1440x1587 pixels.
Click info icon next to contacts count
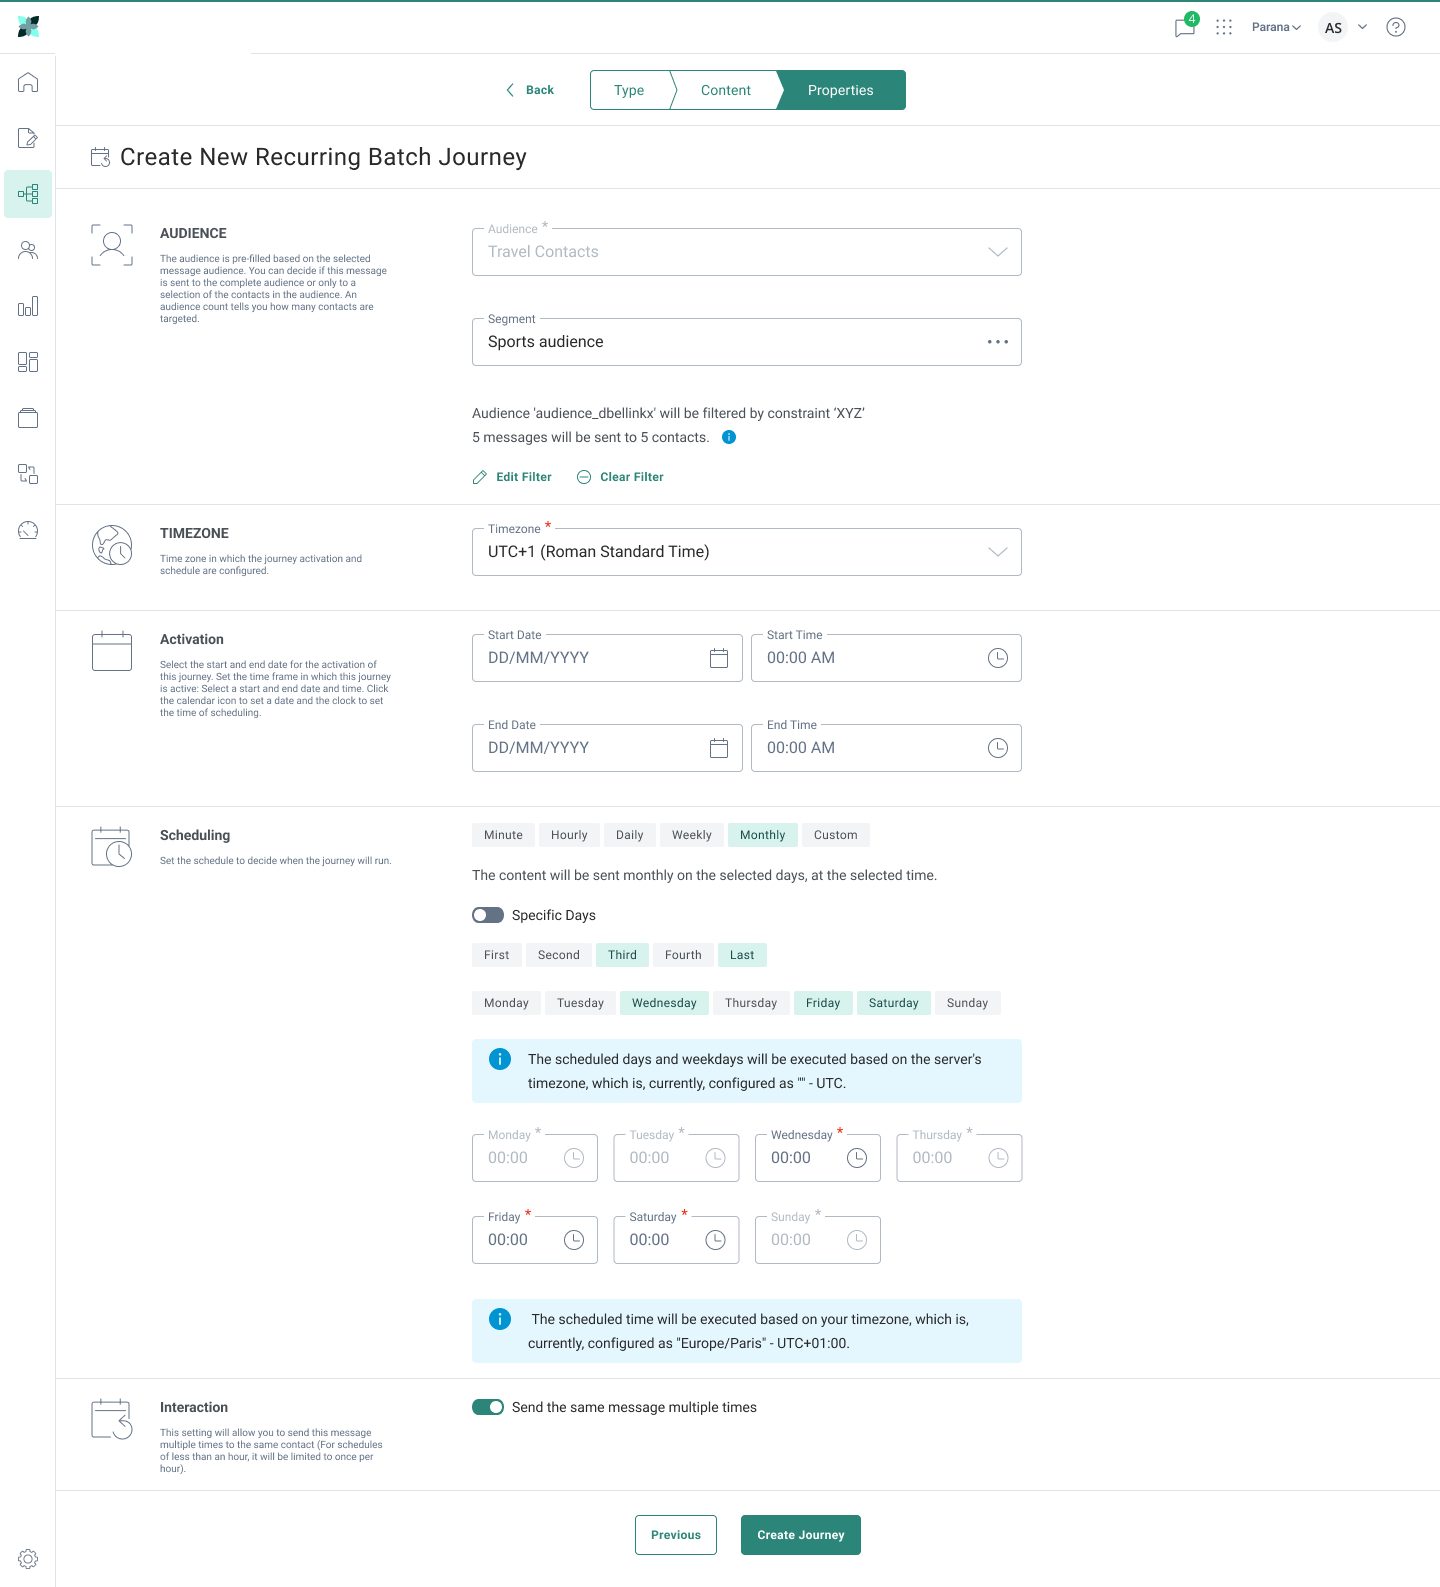(729, 437)
